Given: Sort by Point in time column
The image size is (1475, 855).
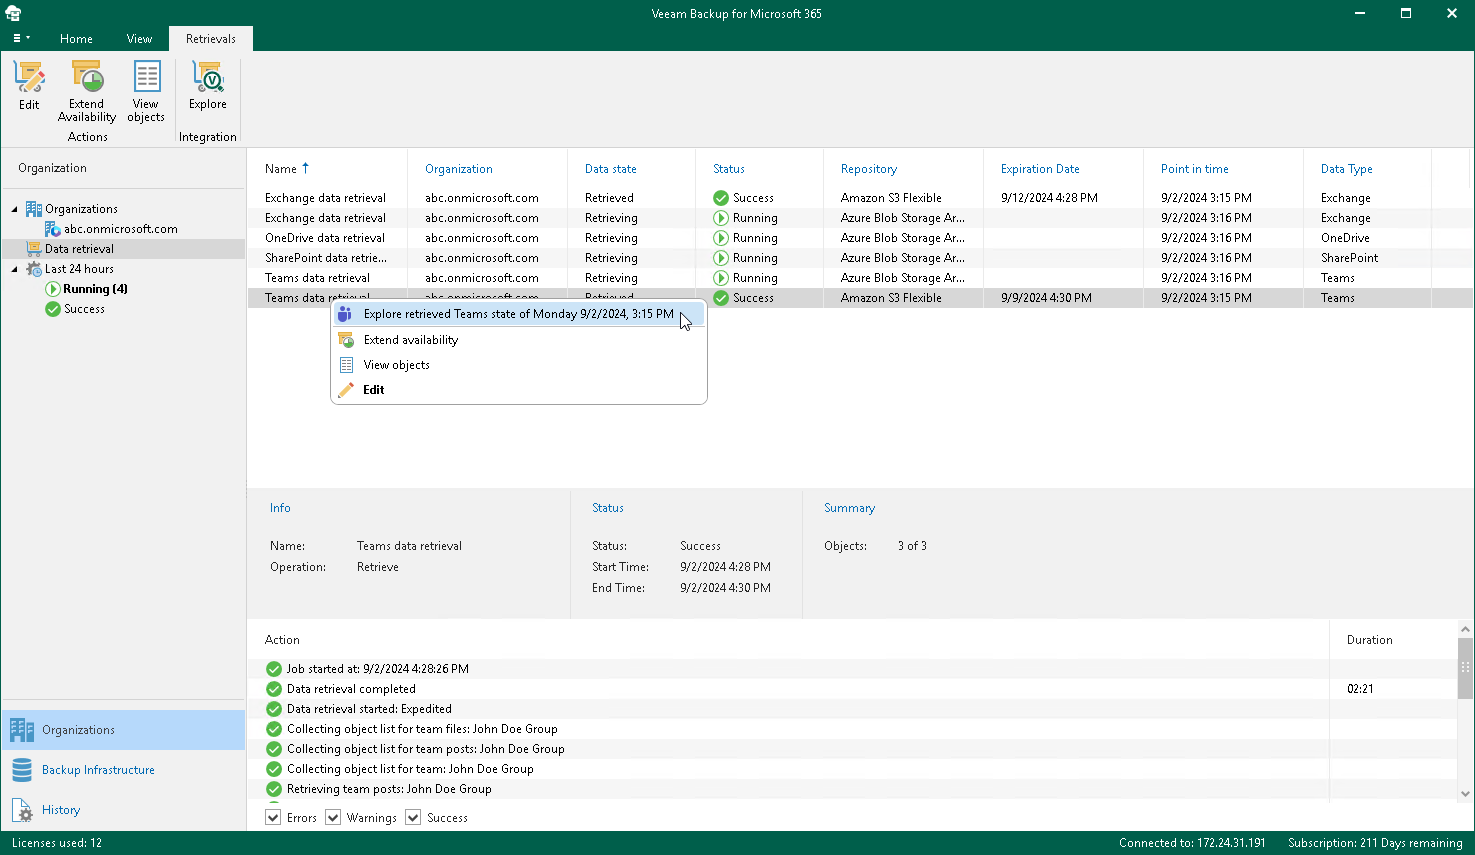Looking at the screenshot, I should click(1195, 169).
